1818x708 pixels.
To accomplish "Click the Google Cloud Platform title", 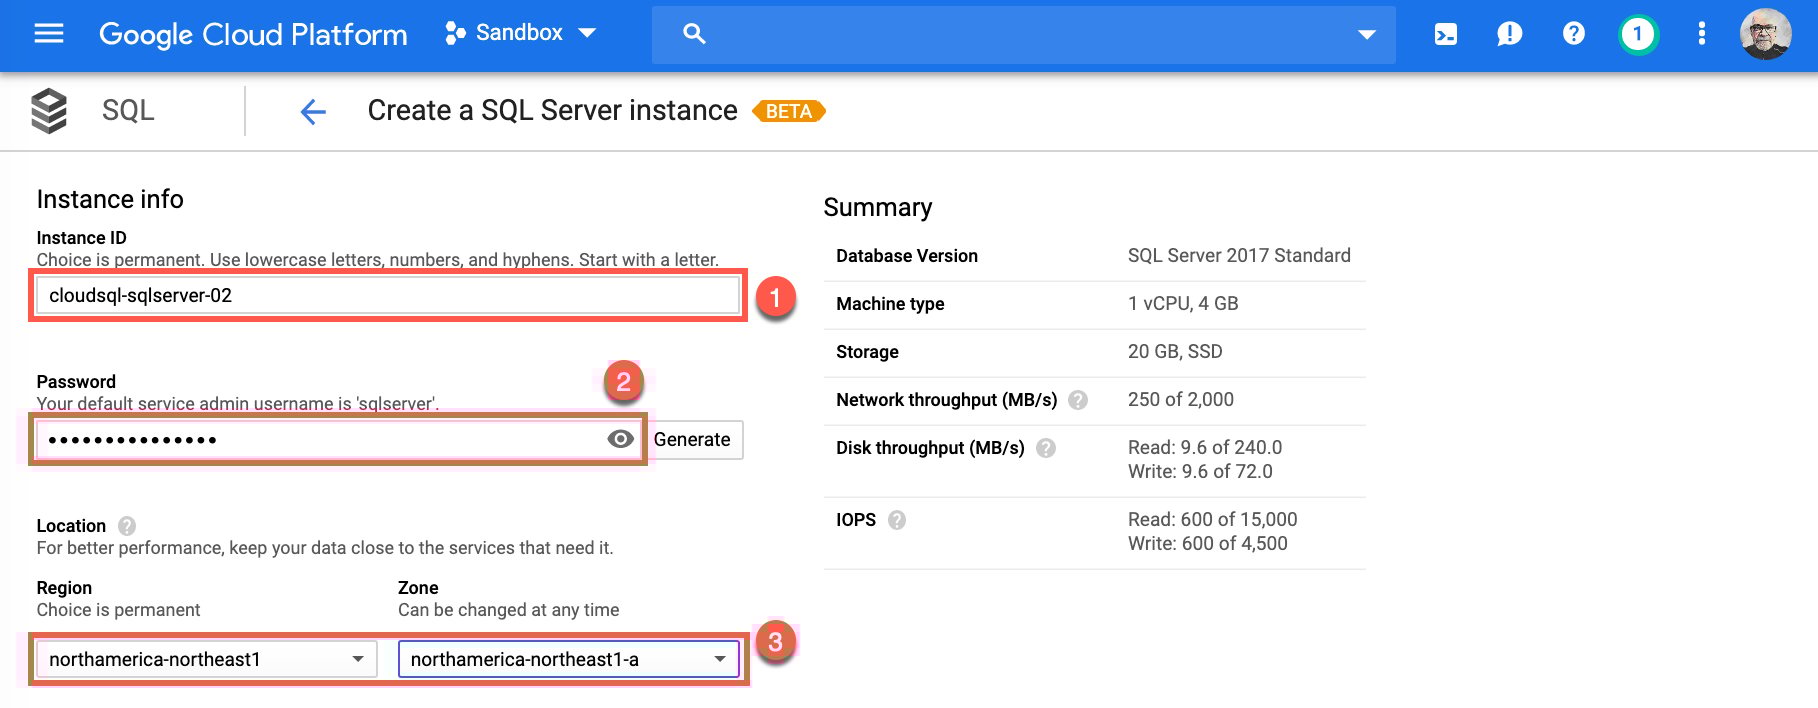I will click(x=253, y=34).
